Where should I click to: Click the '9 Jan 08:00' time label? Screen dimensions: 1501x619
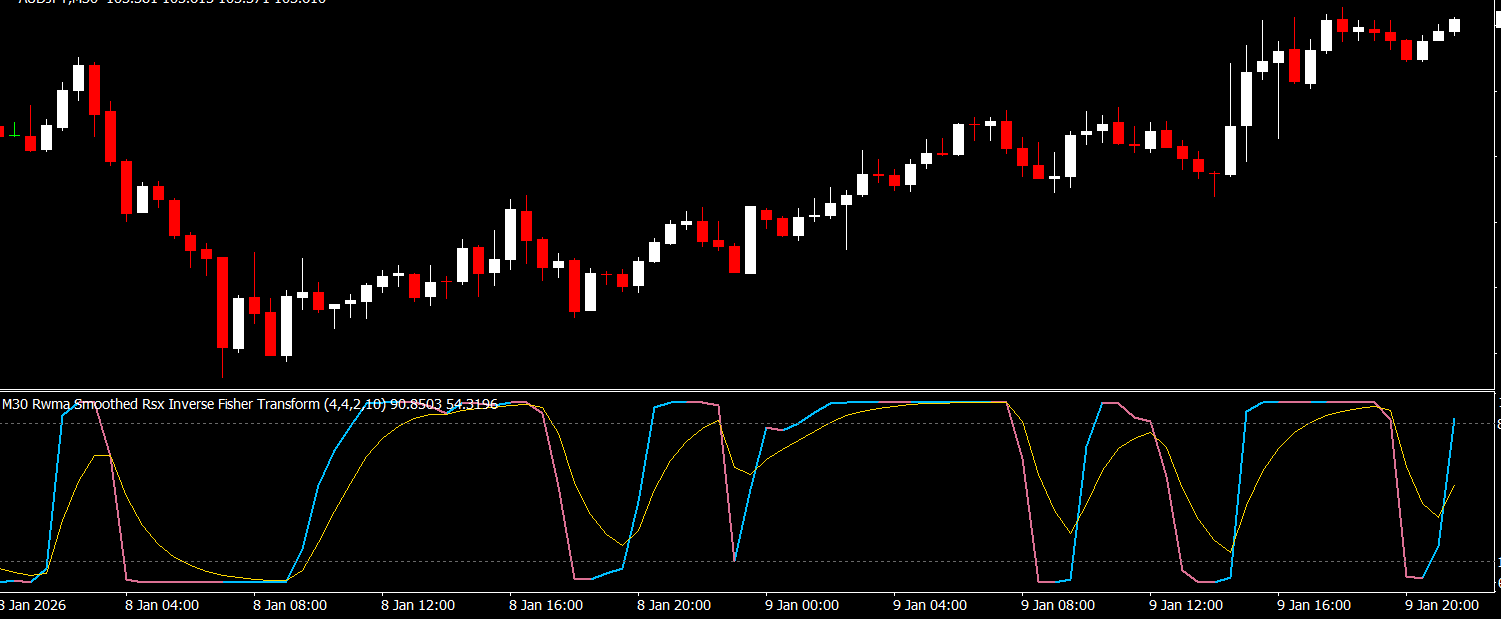pyautogui.click(x=1058, y=605)
